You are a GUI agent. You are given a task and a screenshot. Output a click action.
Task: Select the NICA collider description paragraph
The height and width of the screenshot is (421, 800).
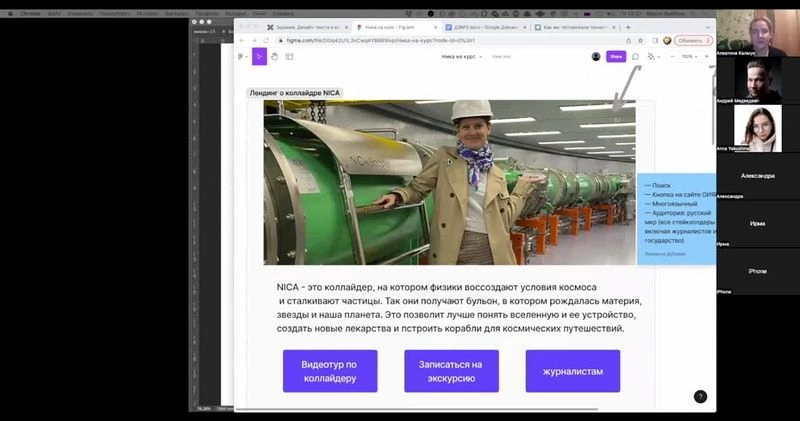[x=459, y=308]
